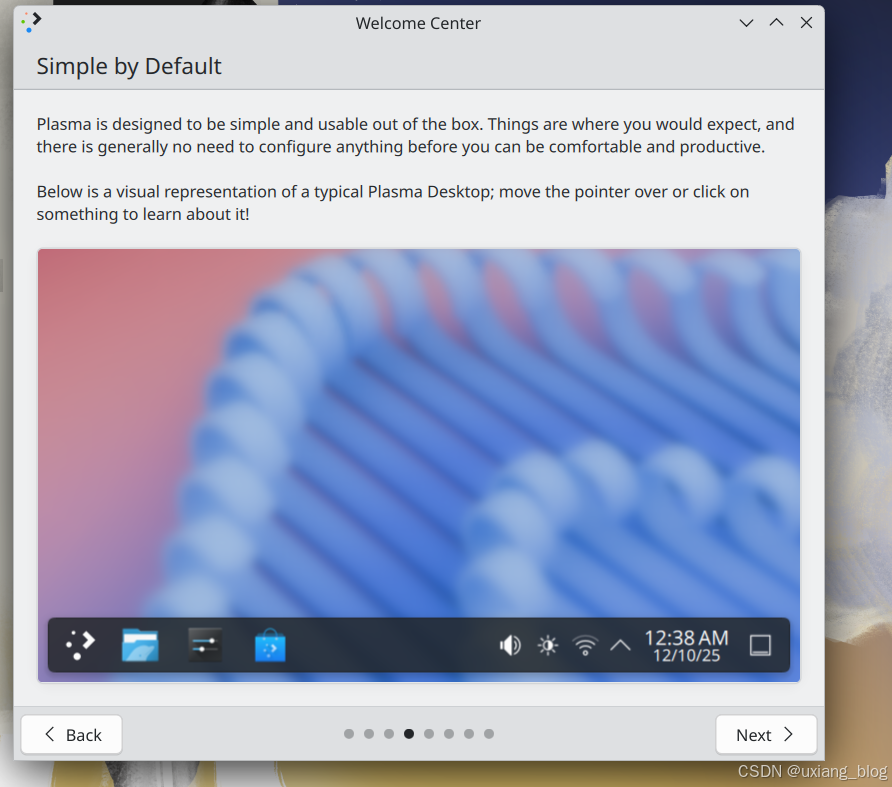Minimize the Welcome Center window

746,23
